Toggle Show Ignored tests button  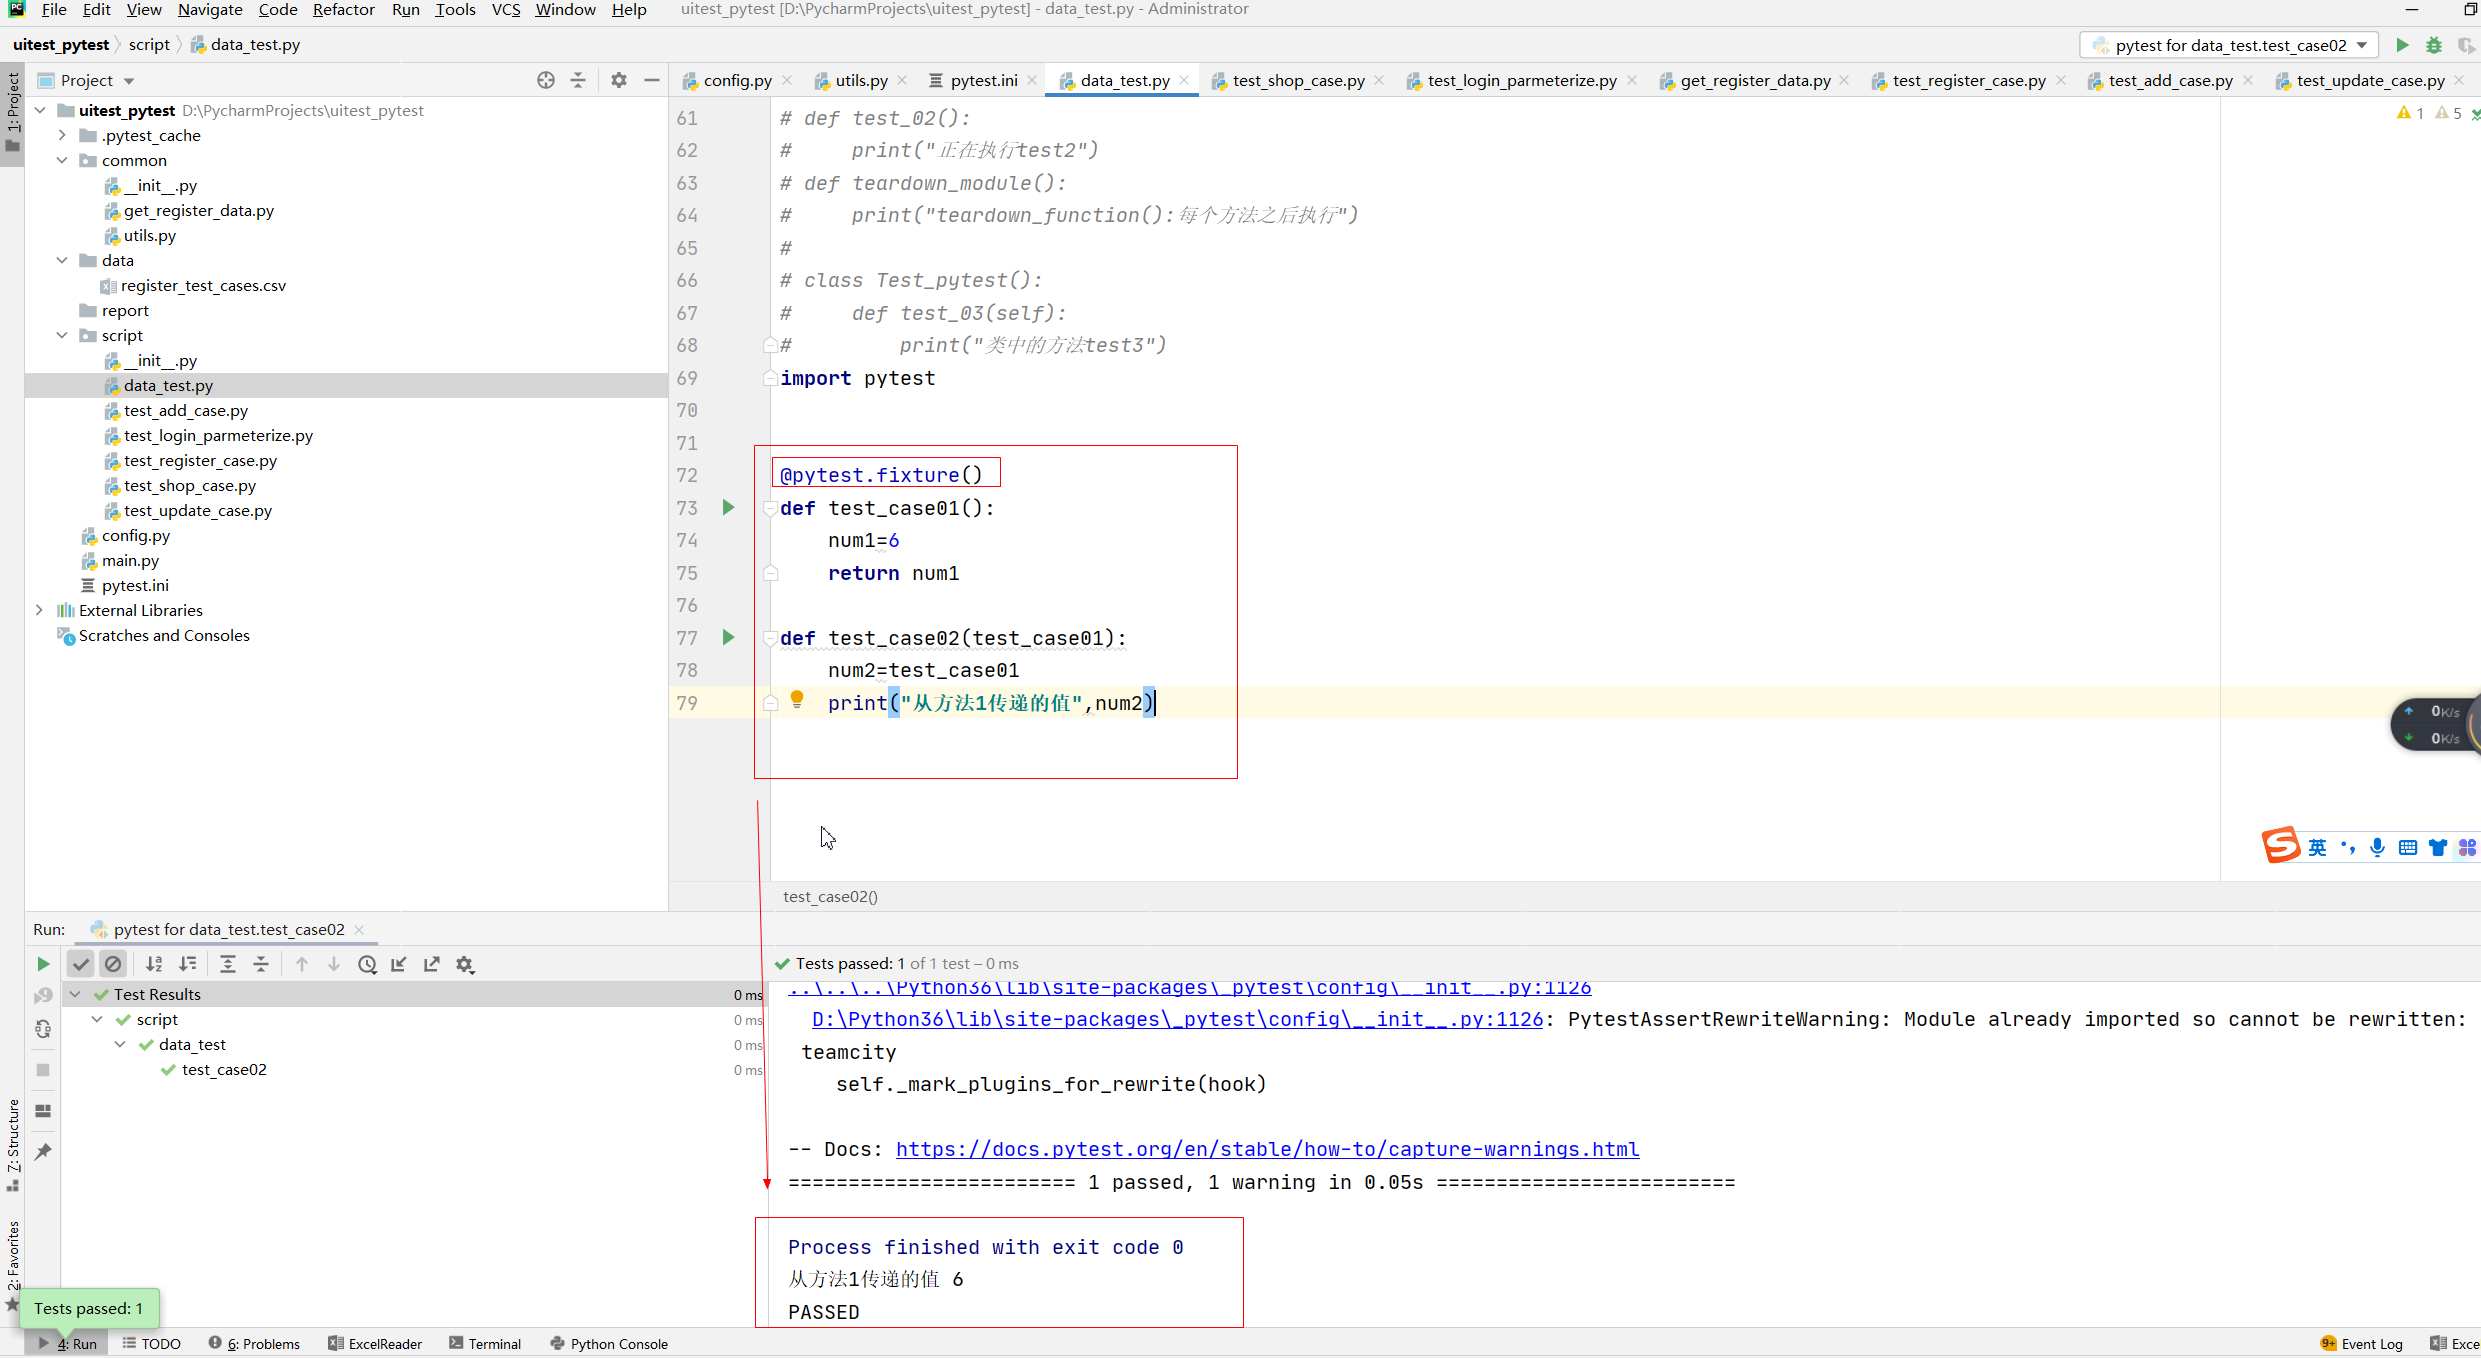coord(113,964)
